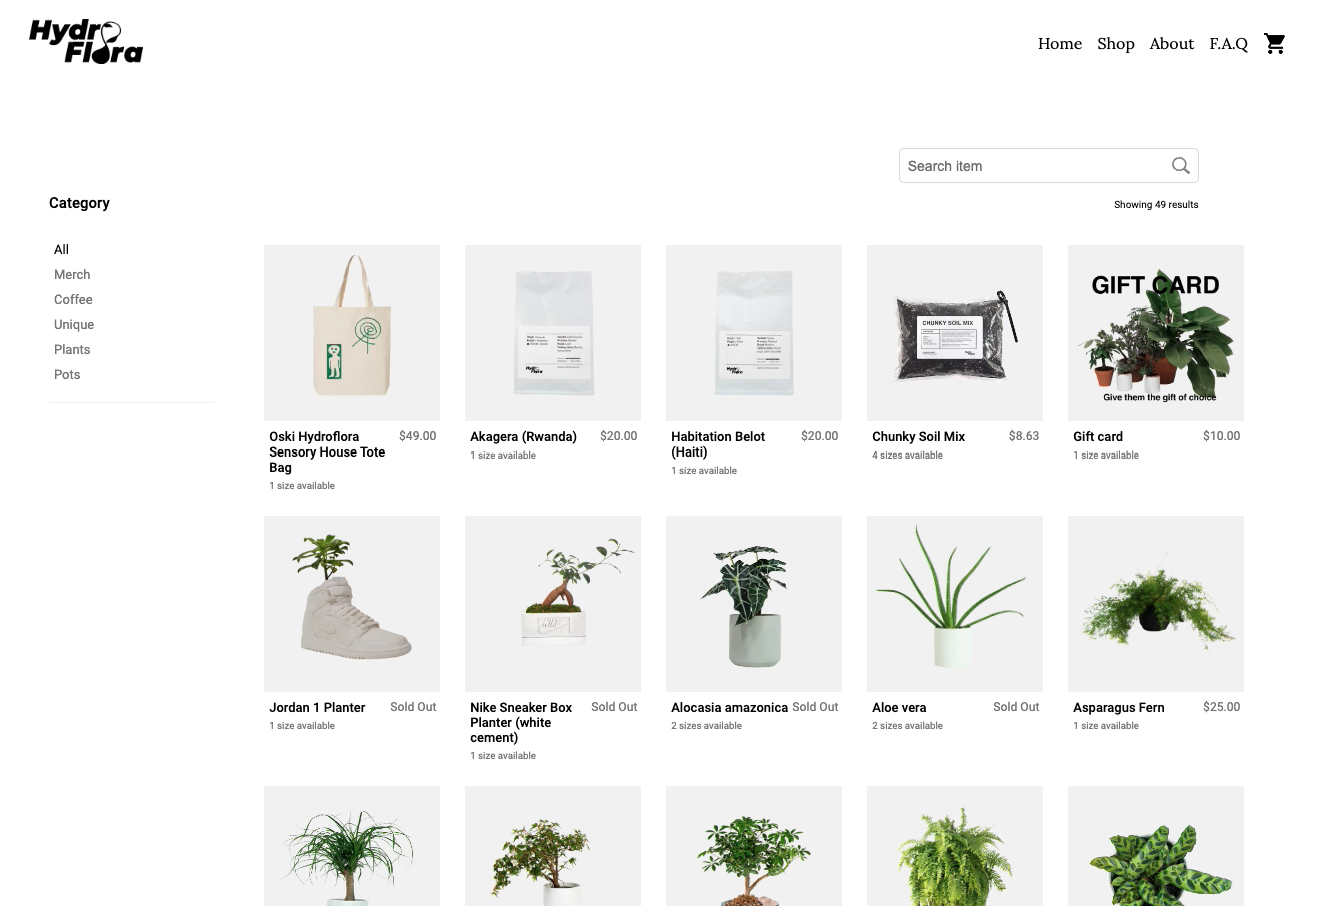Open the Oski Hydroflora tote bag thumbnail
Screen dimensions: 1325x906
click(352, 333)
